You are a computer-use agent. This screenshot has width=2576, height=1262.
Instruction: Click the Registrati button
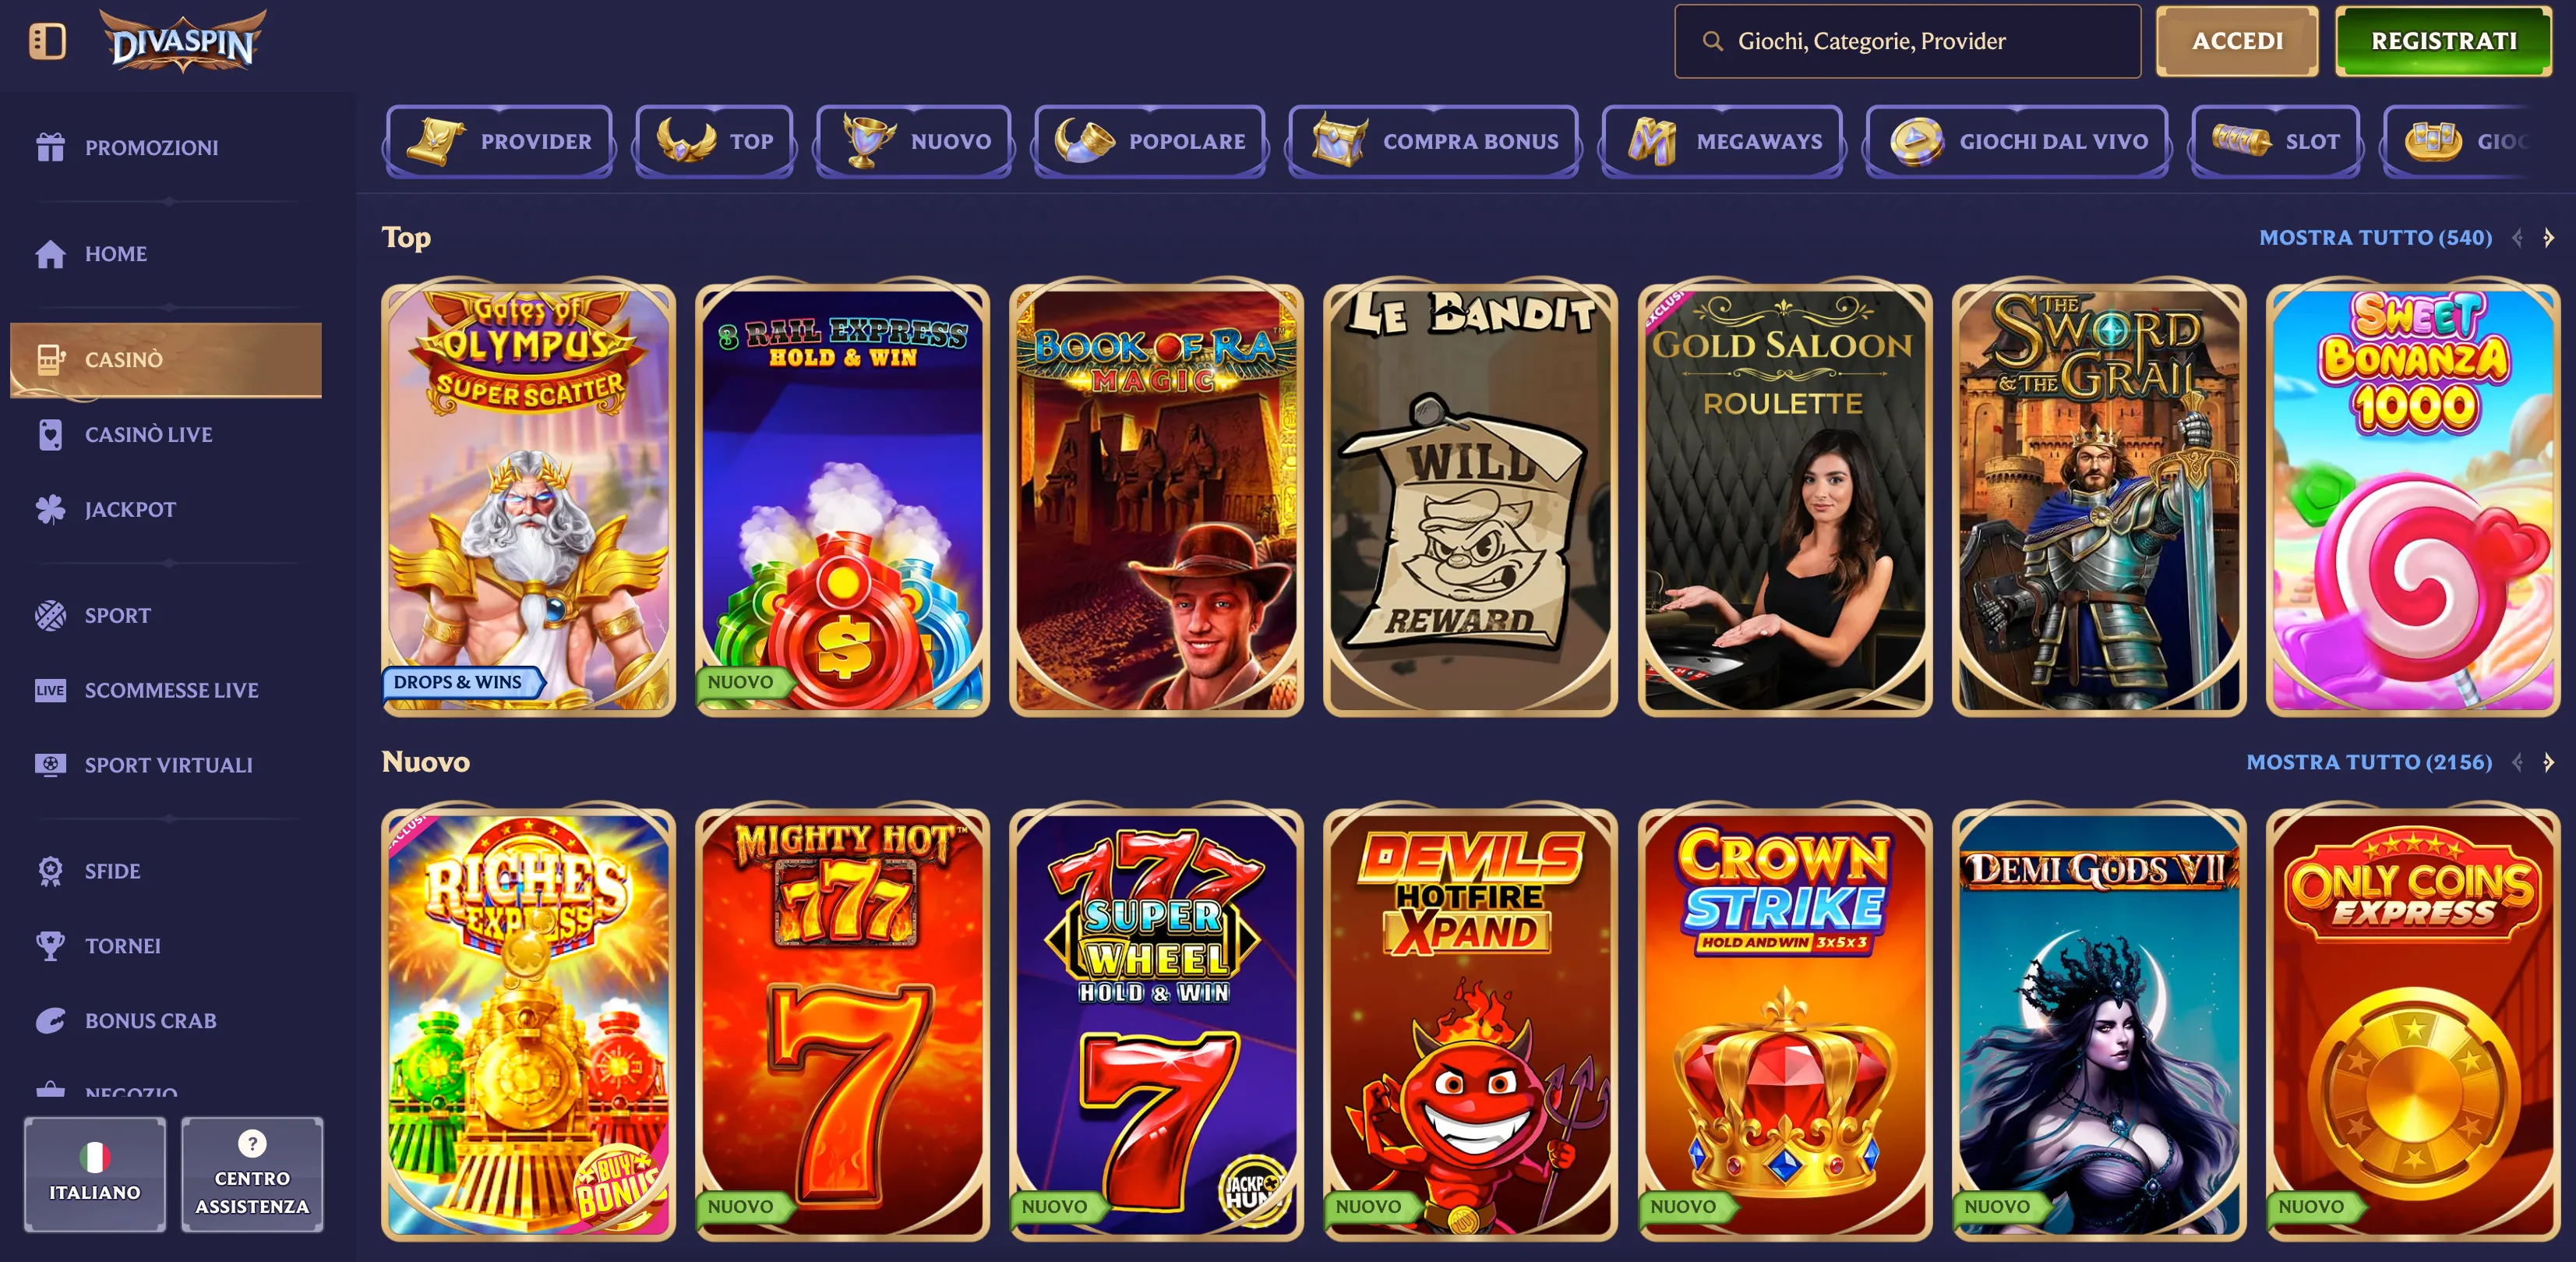[2443, 41]
